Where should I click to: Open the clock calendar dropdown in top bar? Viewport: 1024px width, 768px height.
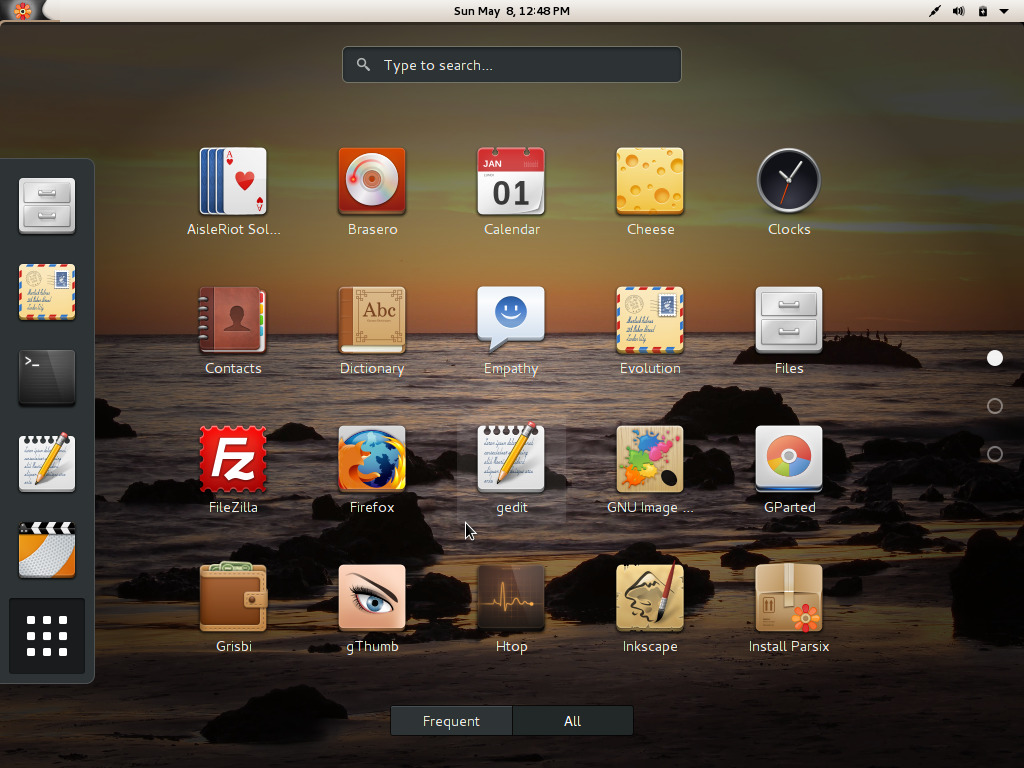click(x=511, y=11)
